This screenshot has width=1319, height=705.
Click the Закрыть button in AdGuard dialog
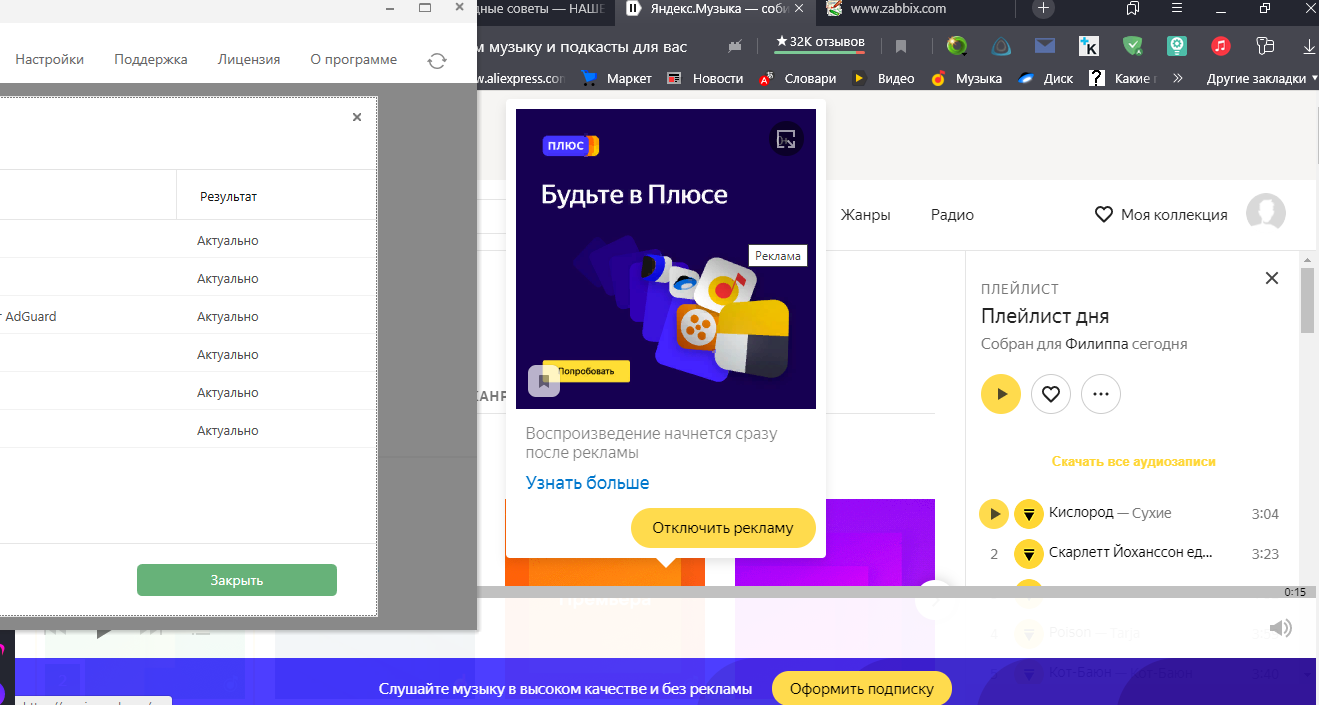(237, 580)
